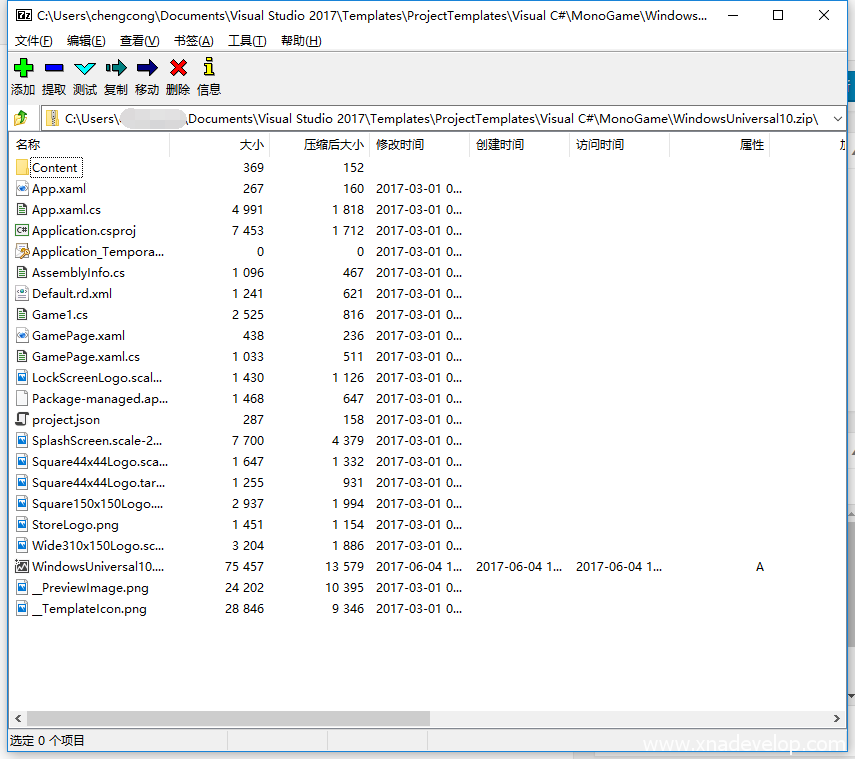Screen dimensions: 855x759
Task: Sort by 修改时间 column header
Action: tap(418, 145)
